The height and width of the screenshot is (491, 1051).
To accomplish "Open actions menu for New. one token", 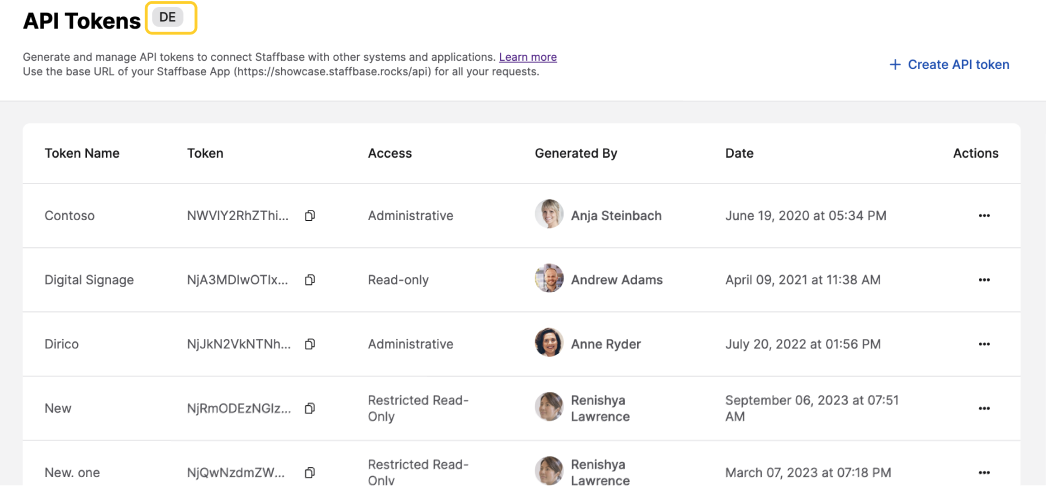I will (x=984, y=472).
